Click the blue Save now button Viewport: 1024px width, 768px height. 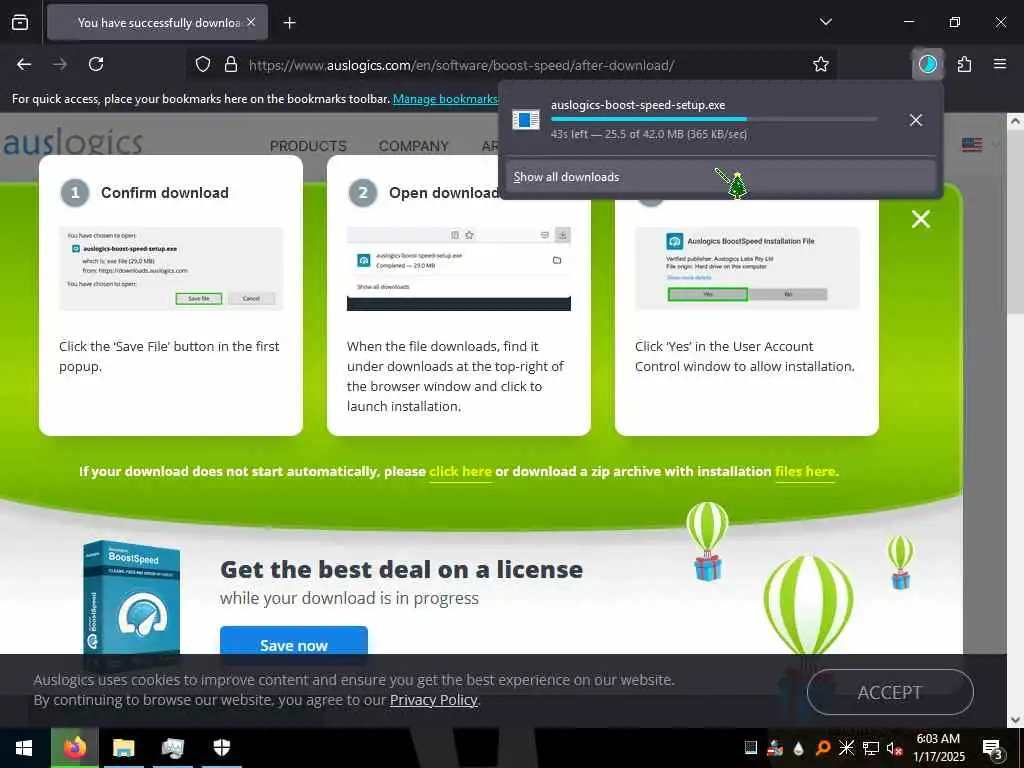(294, 641)
